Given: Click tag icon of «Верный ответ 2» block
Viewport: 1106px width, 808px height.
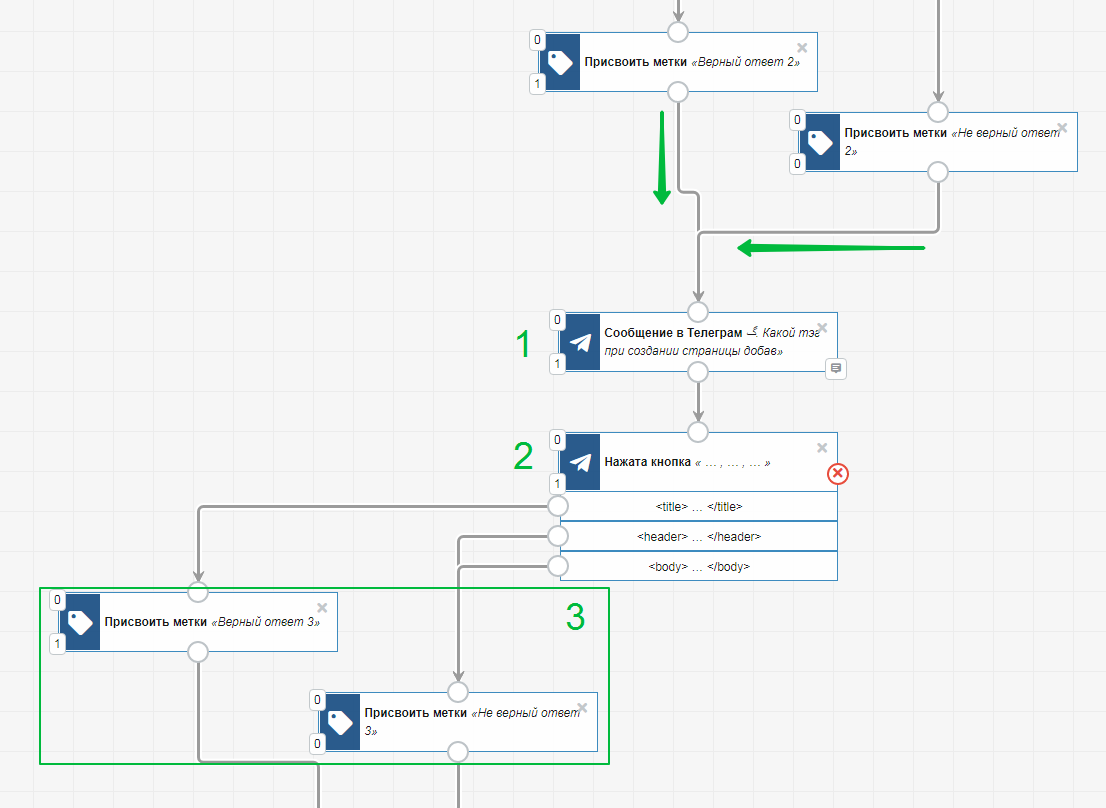Looking at the screenshot, I should tap(561, 62).
